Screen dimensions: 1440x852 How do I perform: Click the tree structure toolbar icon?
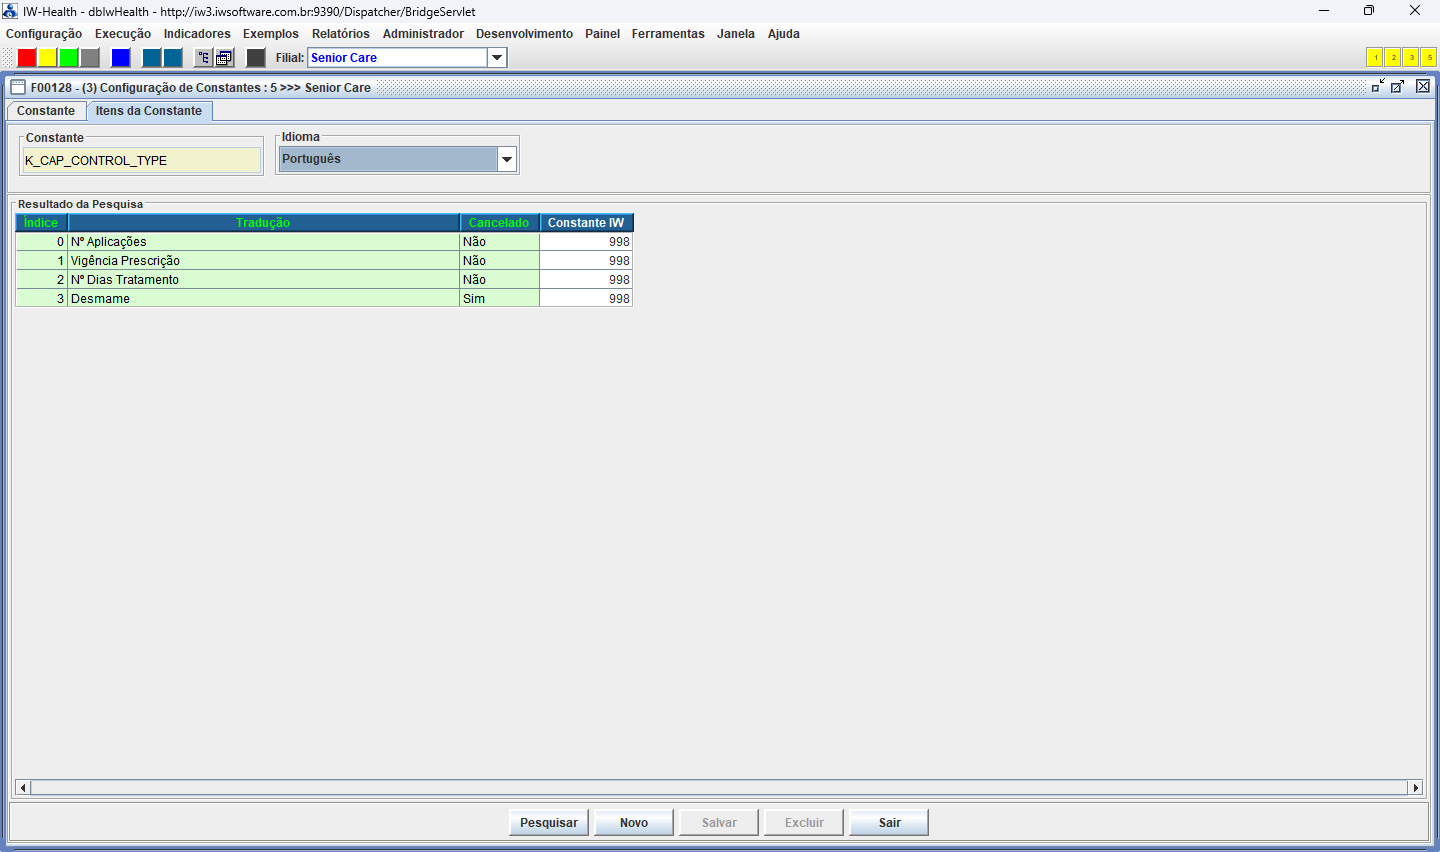pos(204,58)
